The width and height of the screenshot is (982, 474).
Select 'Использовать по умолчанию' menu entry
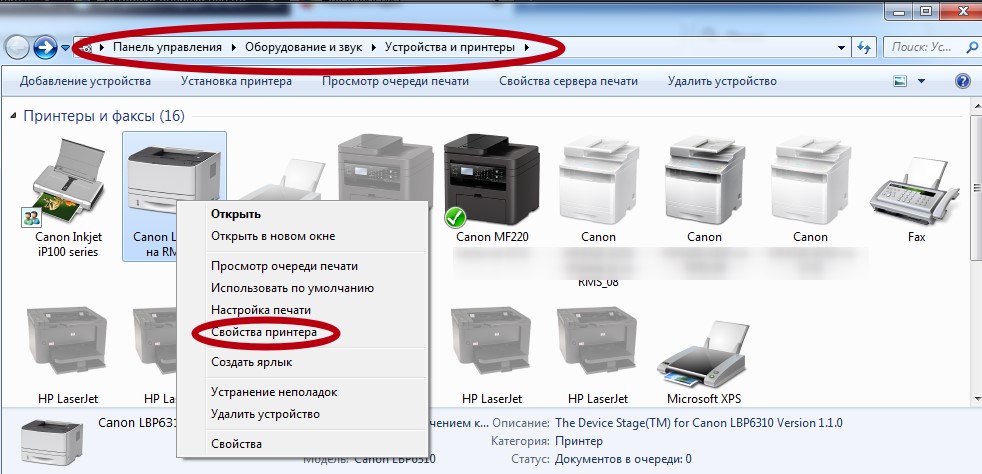292,288
